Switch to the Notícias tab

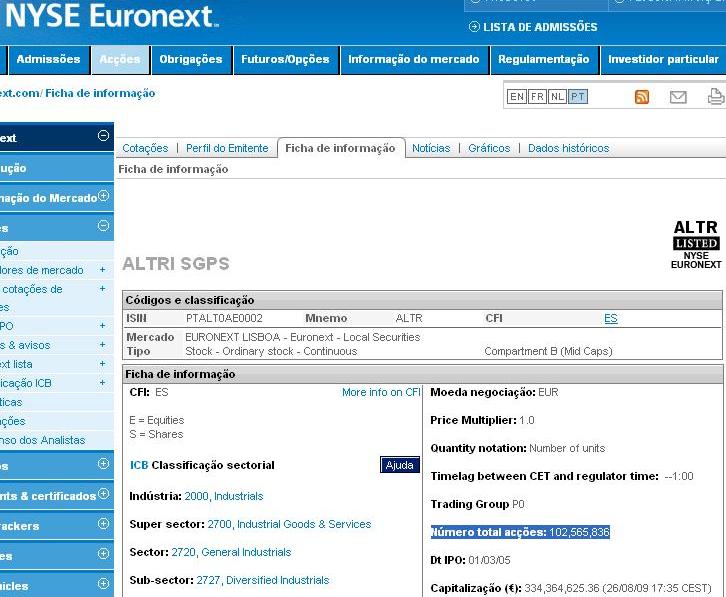pyautogui.click(x=431, y=148)
